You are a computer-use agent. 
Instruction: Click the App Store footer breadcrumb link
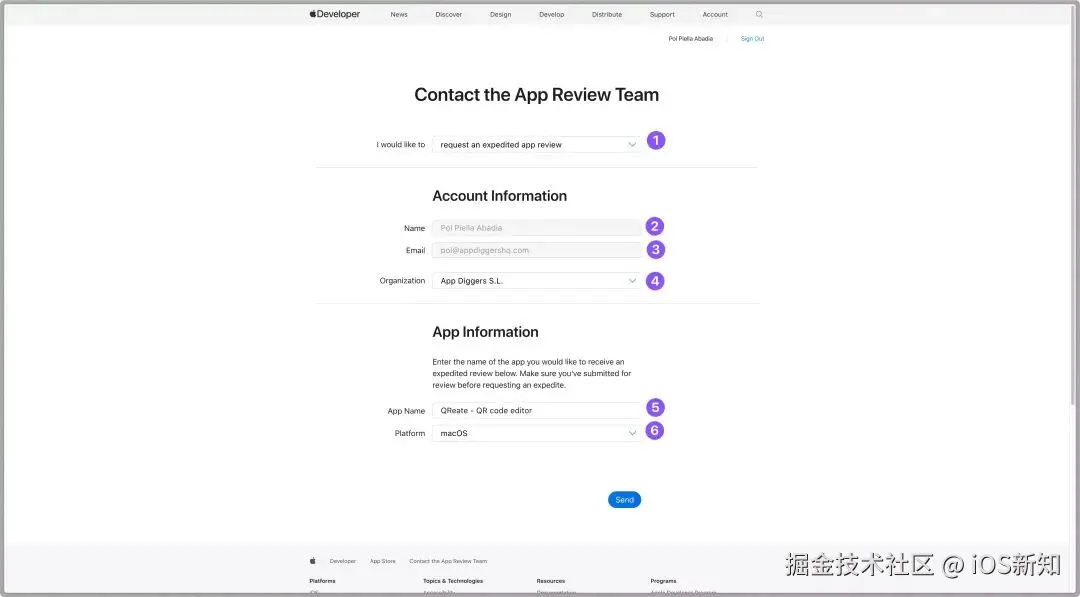[383, 561]
